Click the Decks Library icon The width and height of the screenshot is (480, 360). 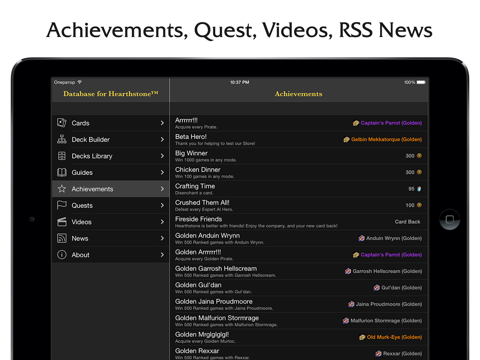[x=62, y=156]
